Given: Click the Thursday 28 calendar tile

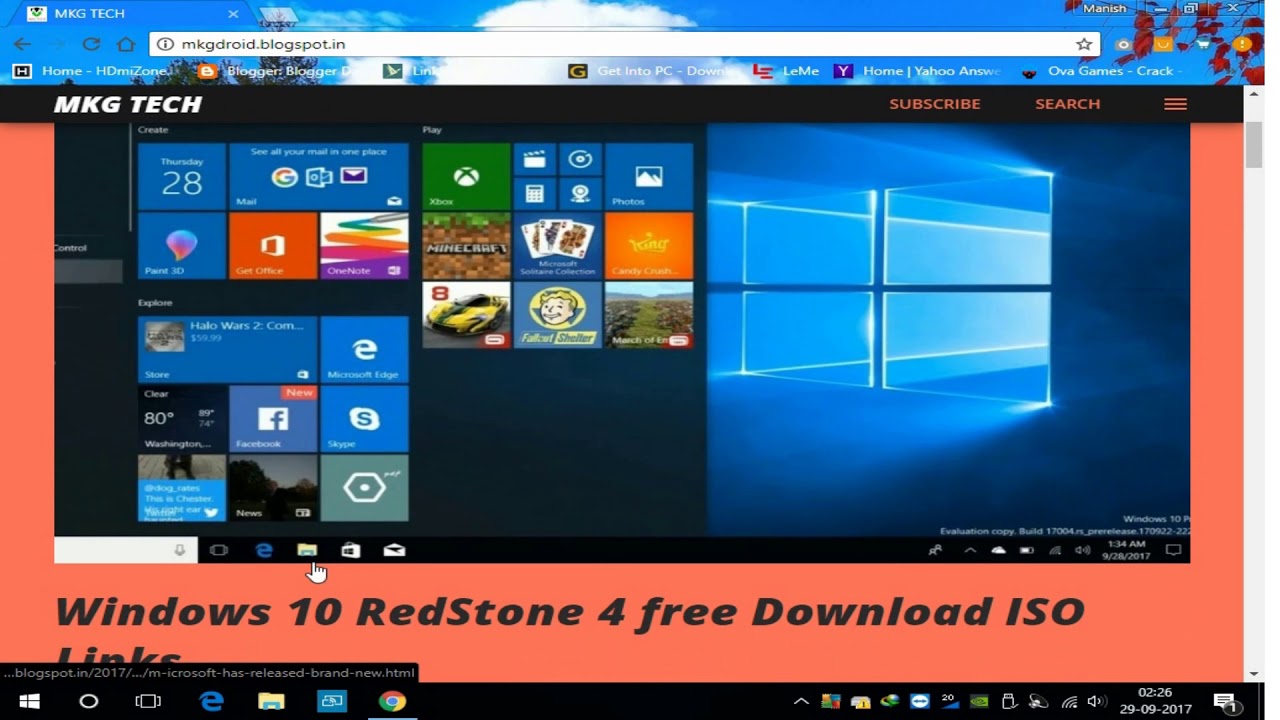Looking at the screenshot, I should click(x=181, y=176).
